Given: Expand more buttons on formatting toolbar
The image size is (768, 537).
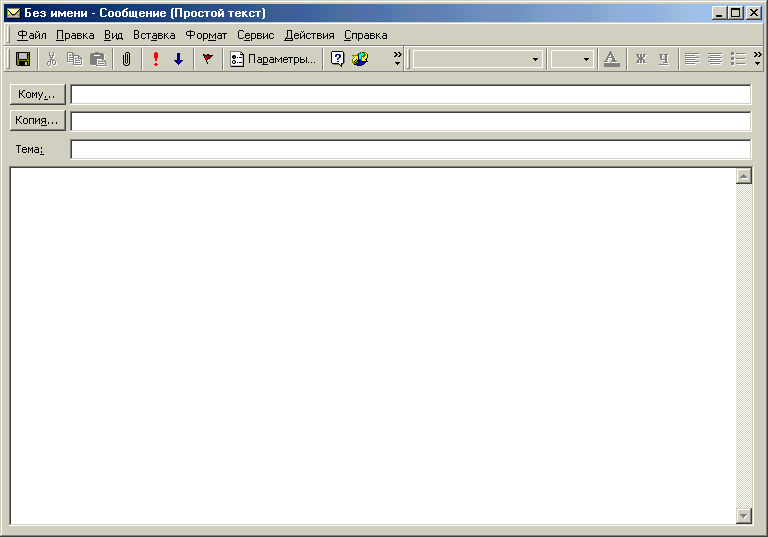Looking at the screenshot, I should pos(758,59).
